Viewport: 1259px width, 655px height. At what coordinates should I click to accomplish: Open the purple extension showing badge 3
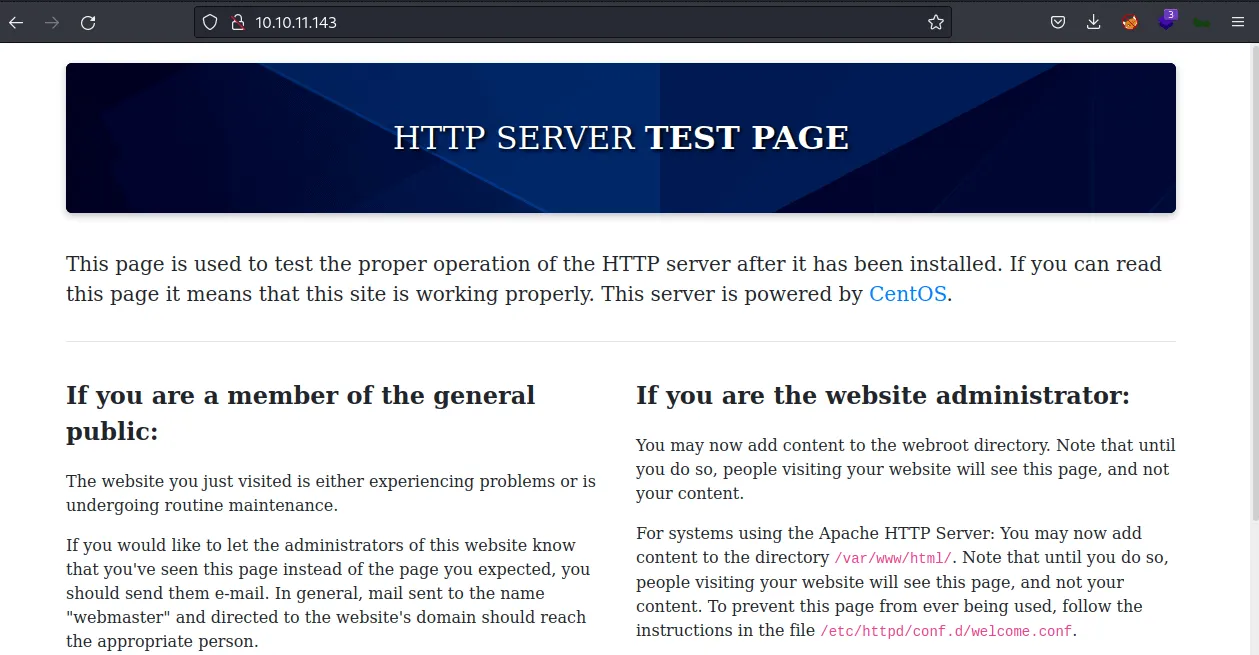(x=1165, y=21)
